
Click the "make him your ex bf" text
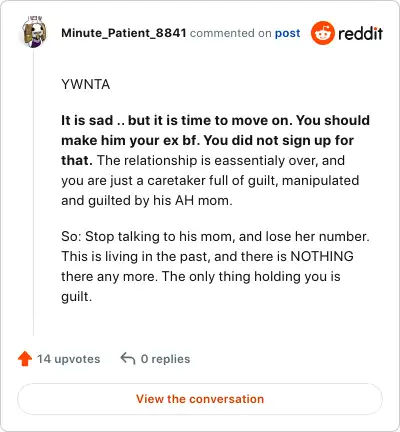click(131, 140)
